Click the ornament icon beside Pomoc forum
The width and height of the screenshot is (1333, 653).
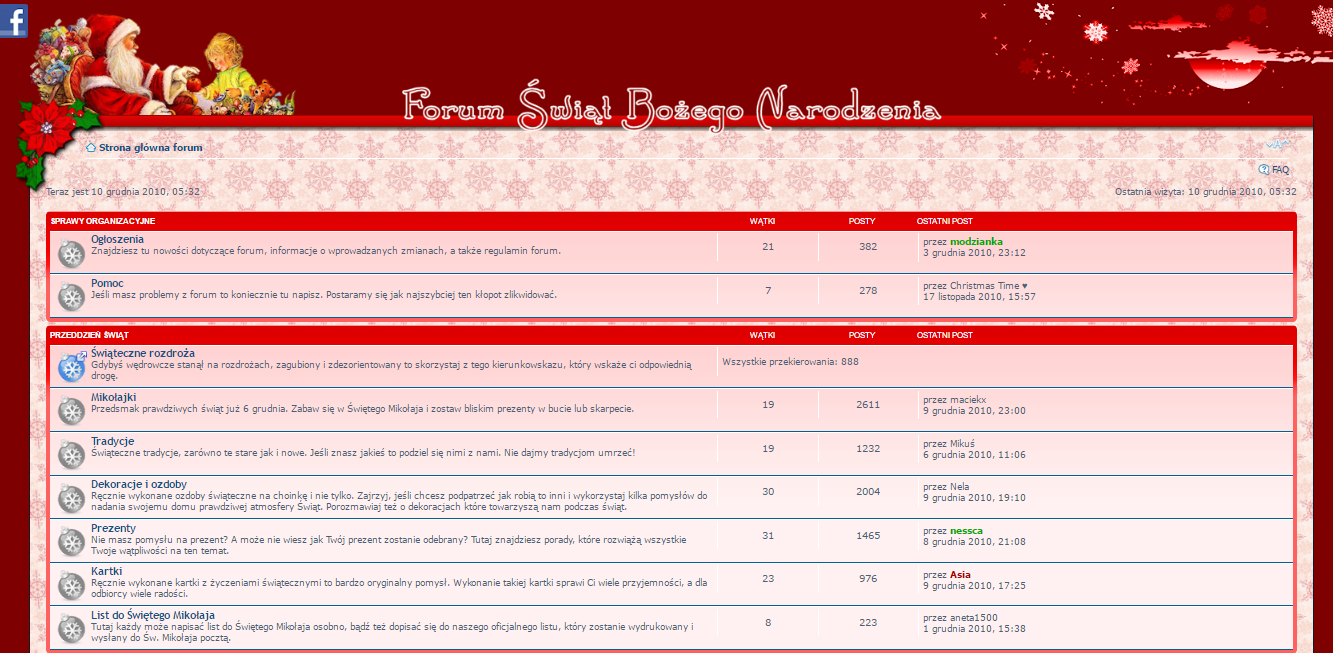71,297
